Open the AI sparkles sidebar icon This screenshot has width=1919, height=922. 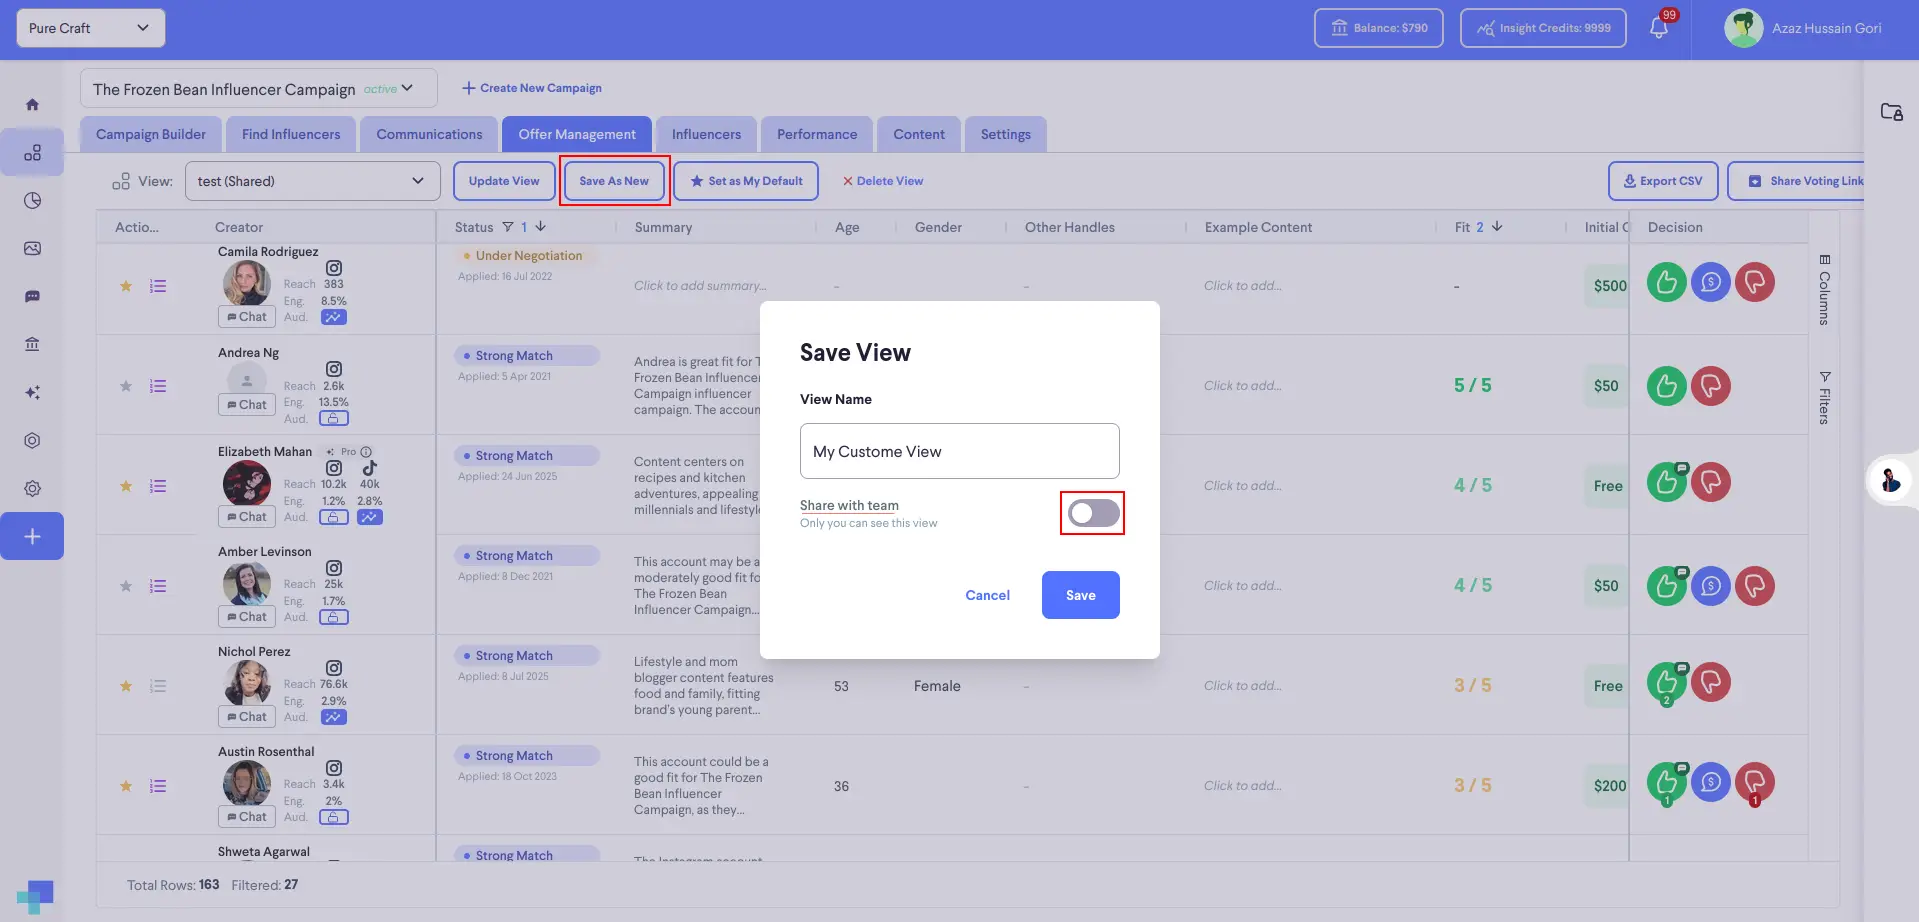point(32,392)
